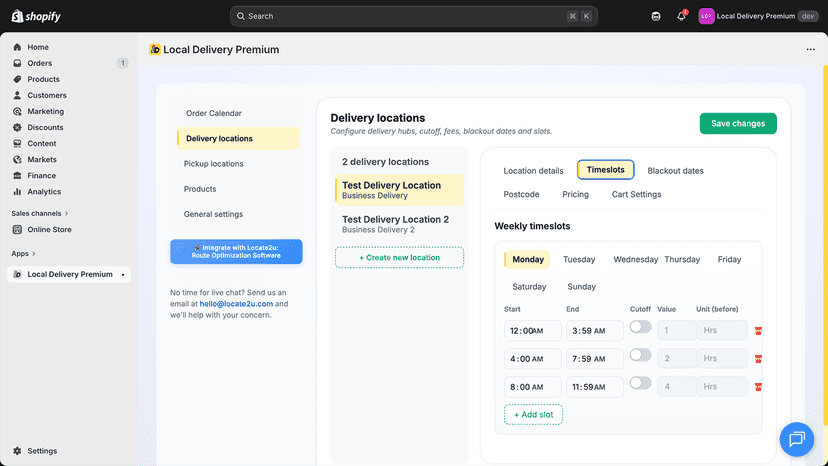Viewport: 828px width, 466px height.
Task: Open the hello@locate2u.com email link
Action: click(236, 304)
